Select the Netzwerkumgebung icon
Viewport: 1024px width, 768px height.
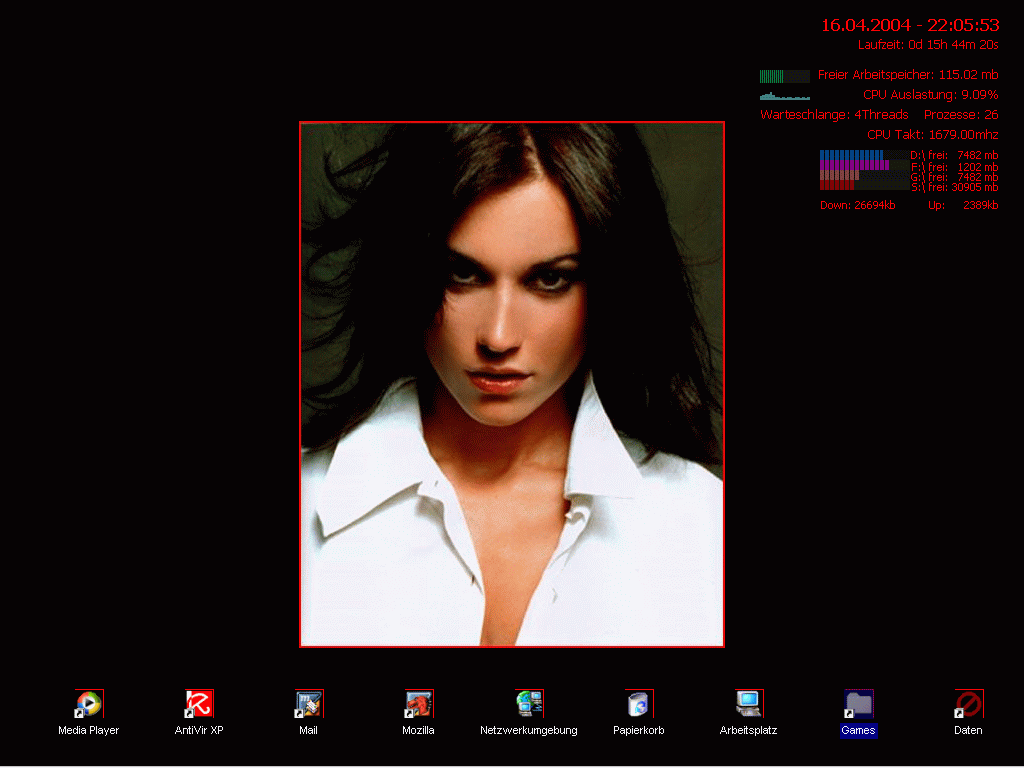click(529, 704)
